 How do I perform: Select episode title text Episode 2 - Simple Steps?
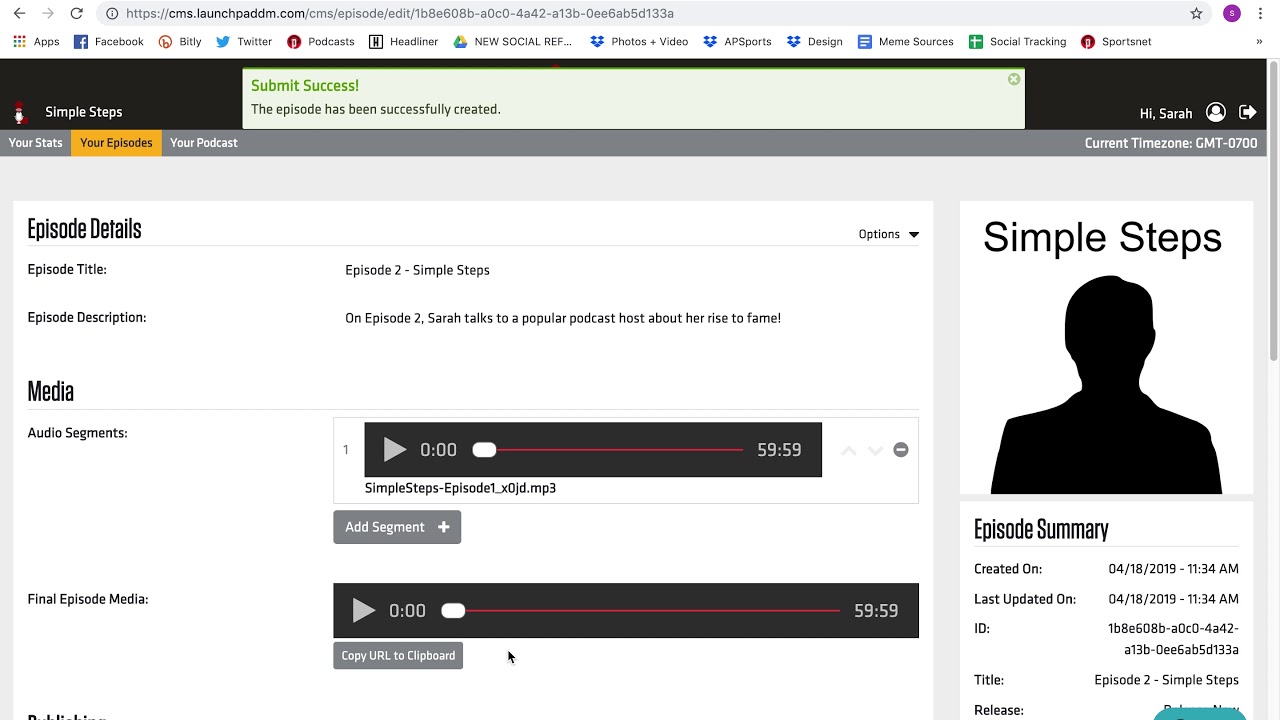click(x=417, y=270)
